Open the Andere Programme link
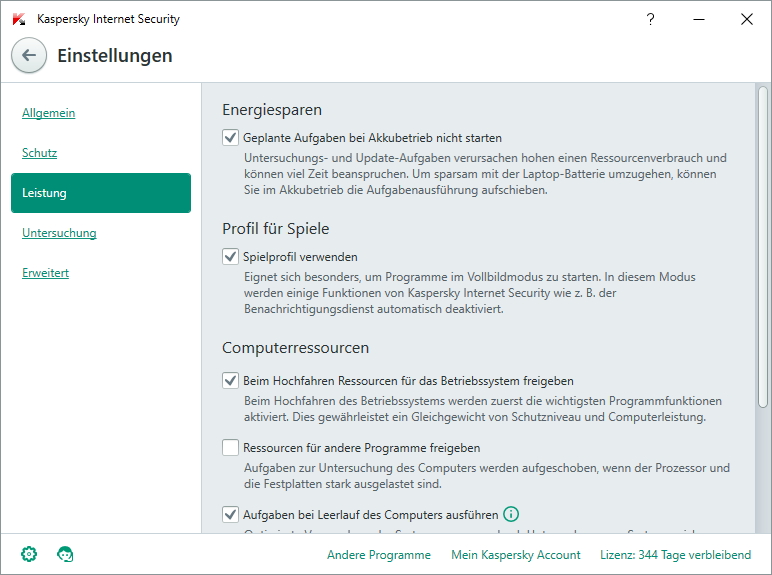 [379, 555]
